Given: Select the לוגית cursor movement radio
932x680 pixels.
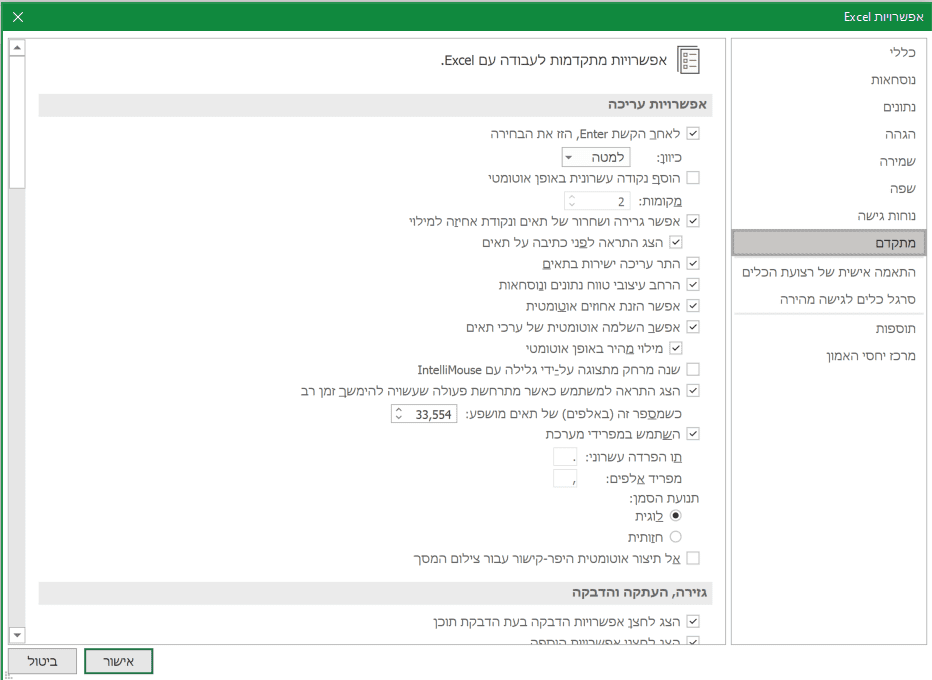Looking at the screenshot, I should (x=675, y=515).
